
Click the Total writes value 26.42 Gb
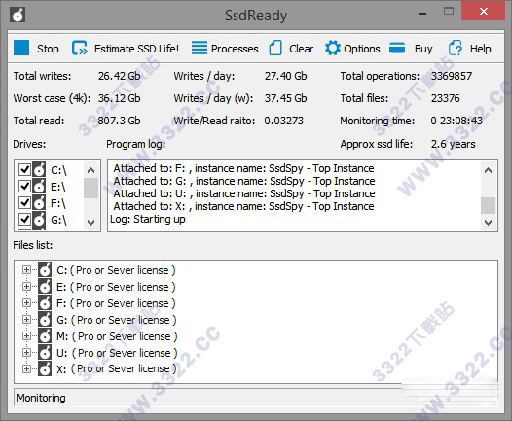(119, 76)
